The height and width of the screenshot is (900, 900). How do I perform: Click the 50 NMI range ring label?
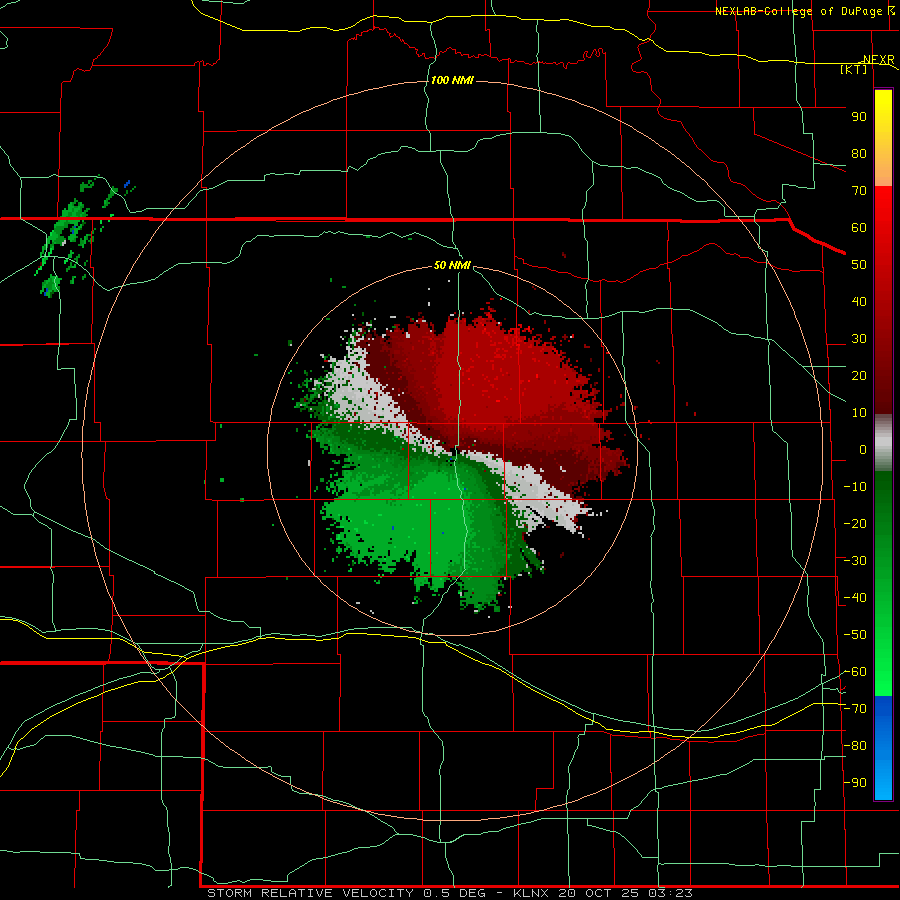point(452,265)
